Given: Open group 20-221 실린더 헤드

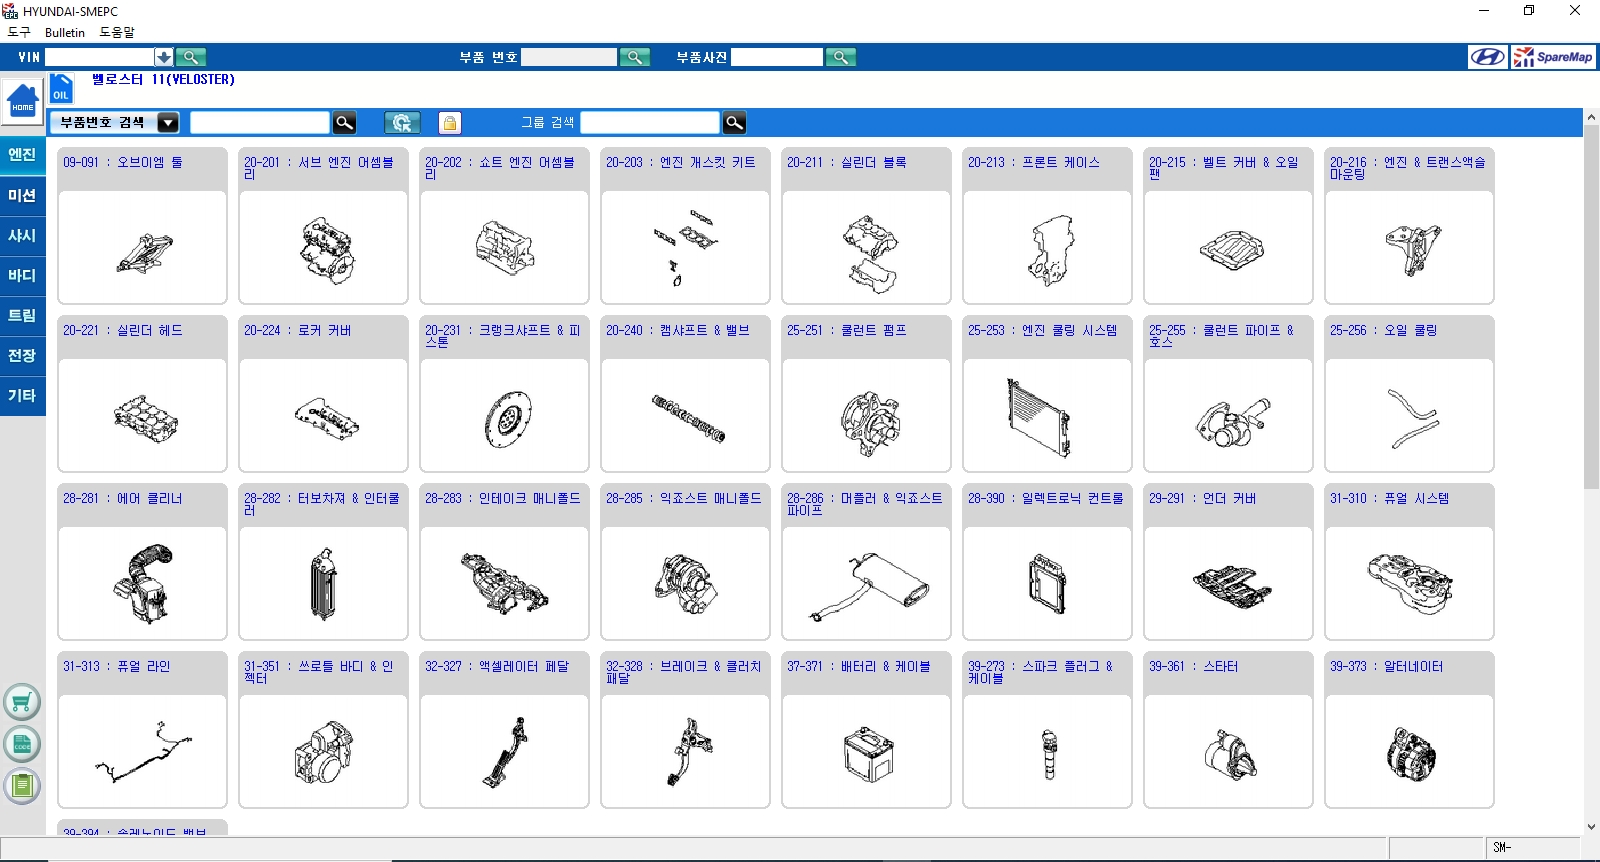Looking at the screenshot, I should pos(142,394).
